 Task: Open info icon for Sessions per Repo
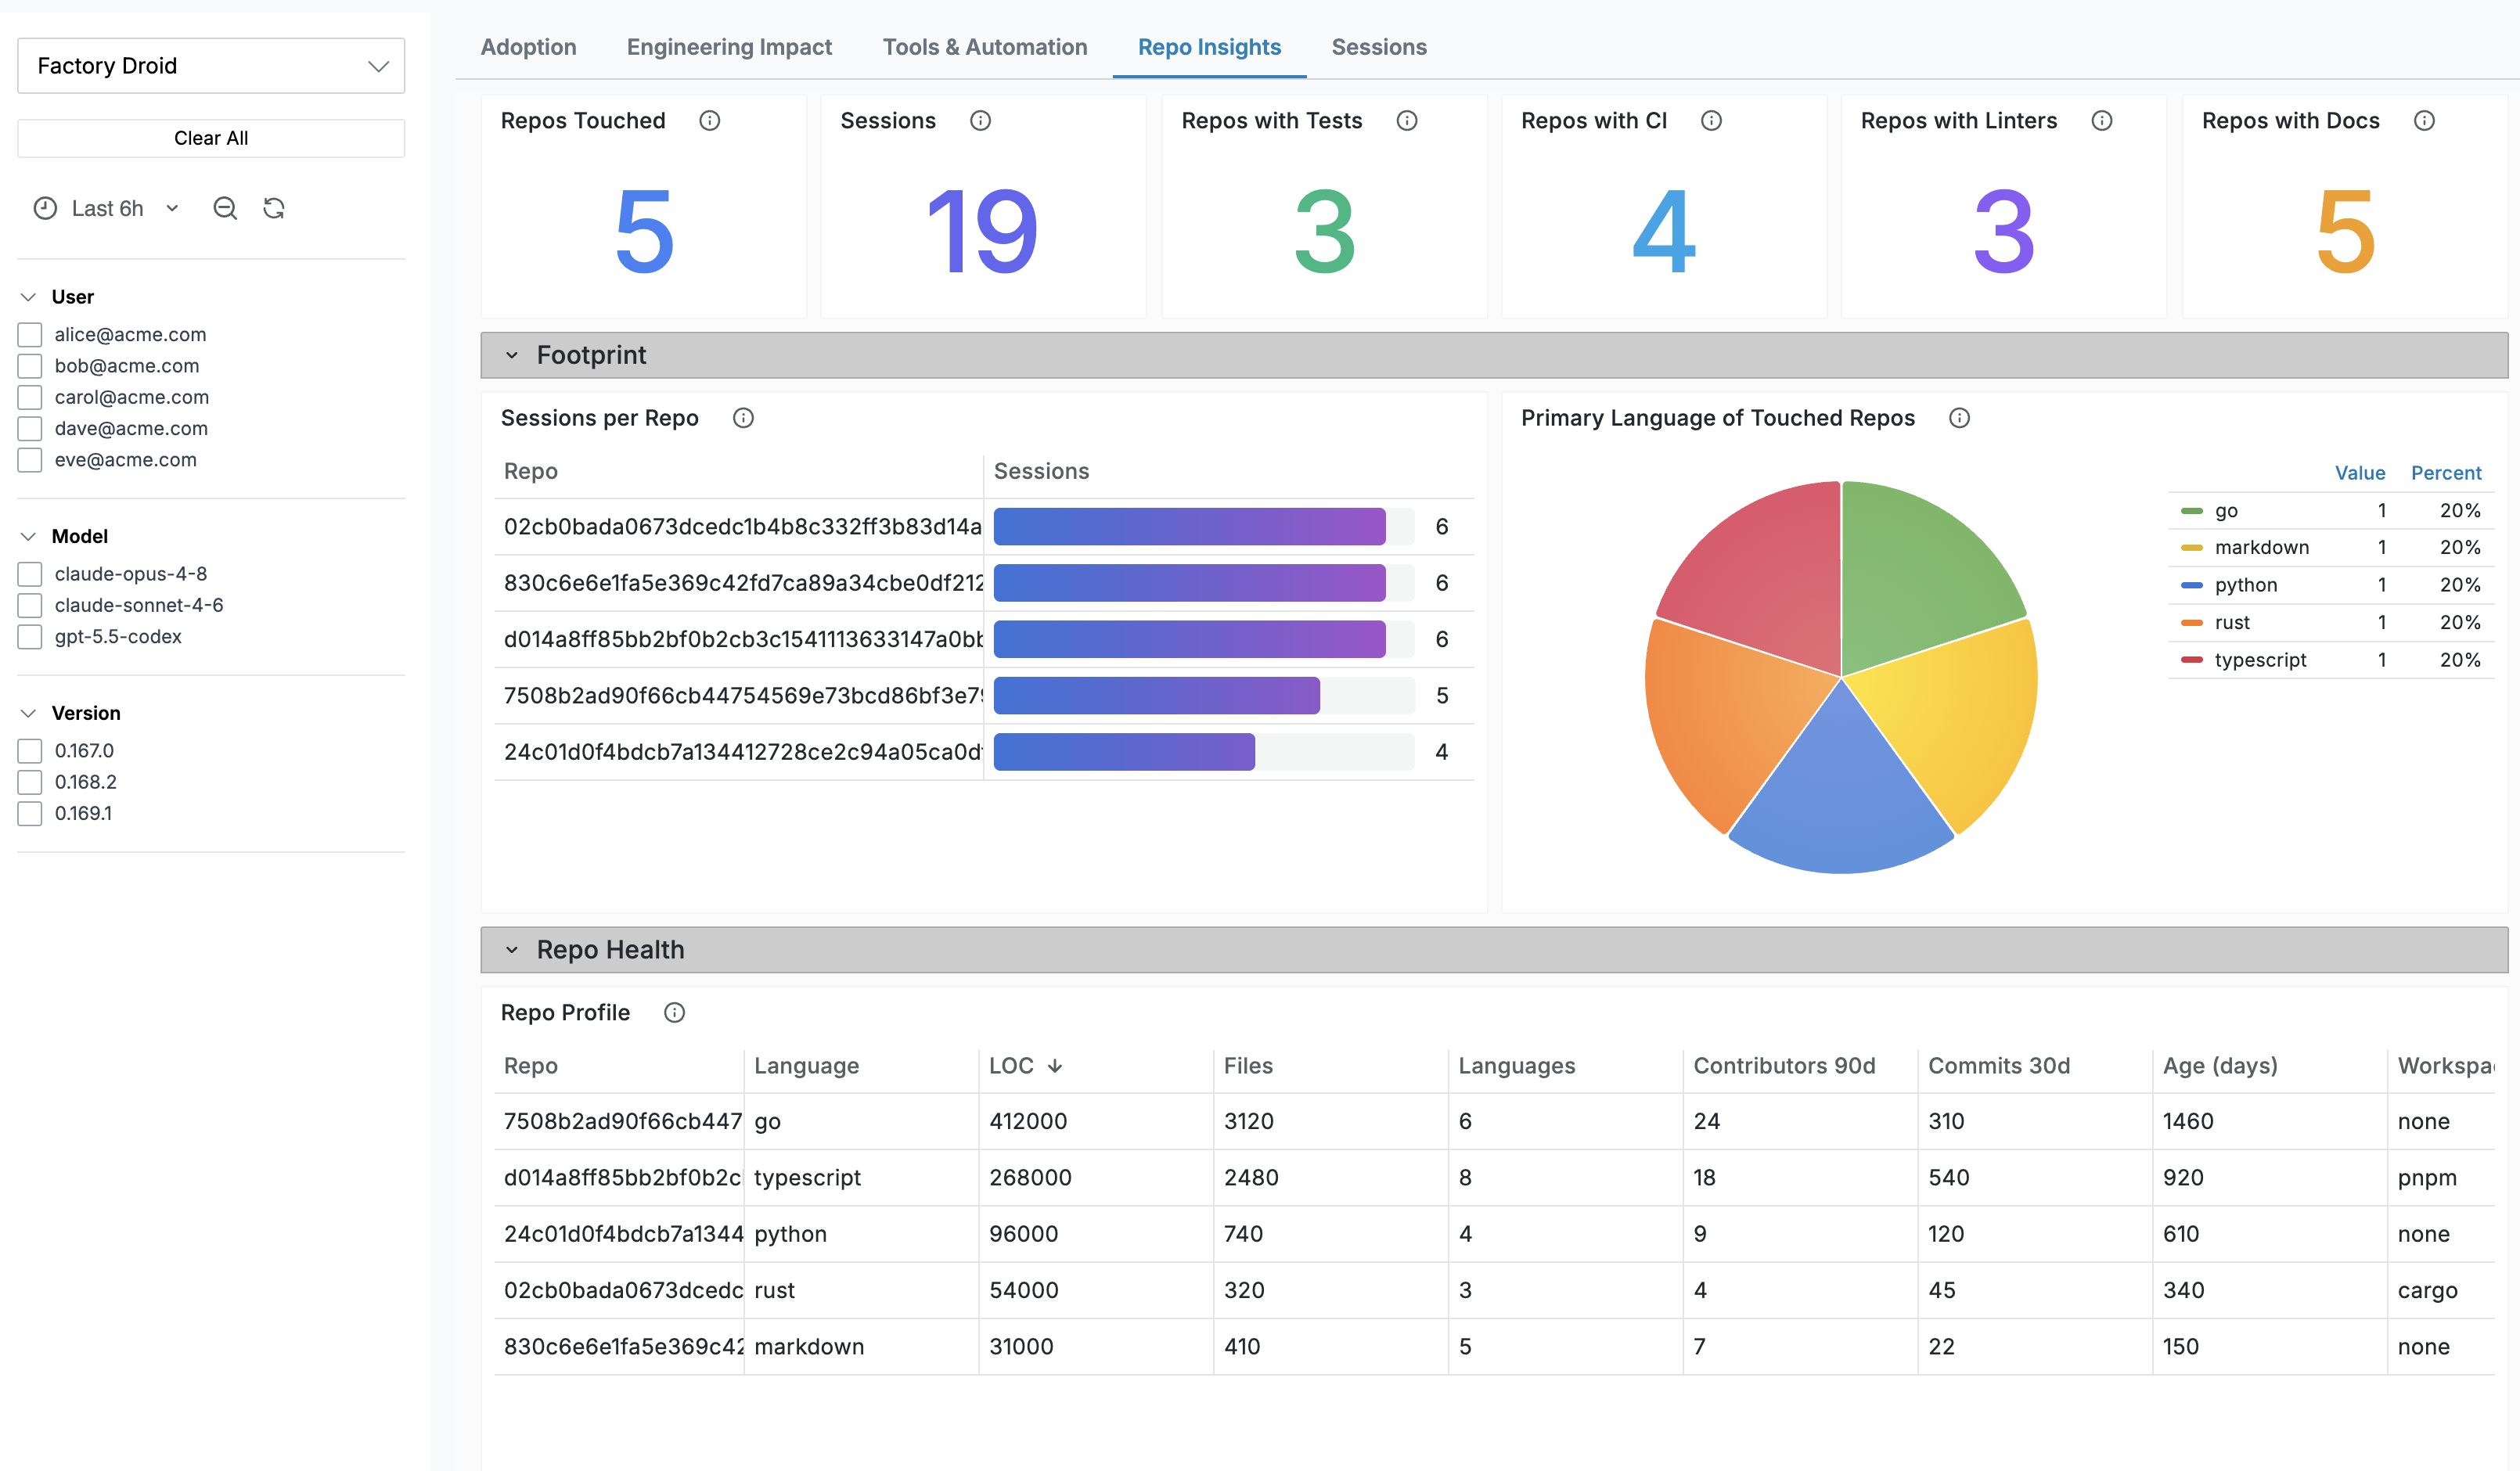tap(743, 418)
